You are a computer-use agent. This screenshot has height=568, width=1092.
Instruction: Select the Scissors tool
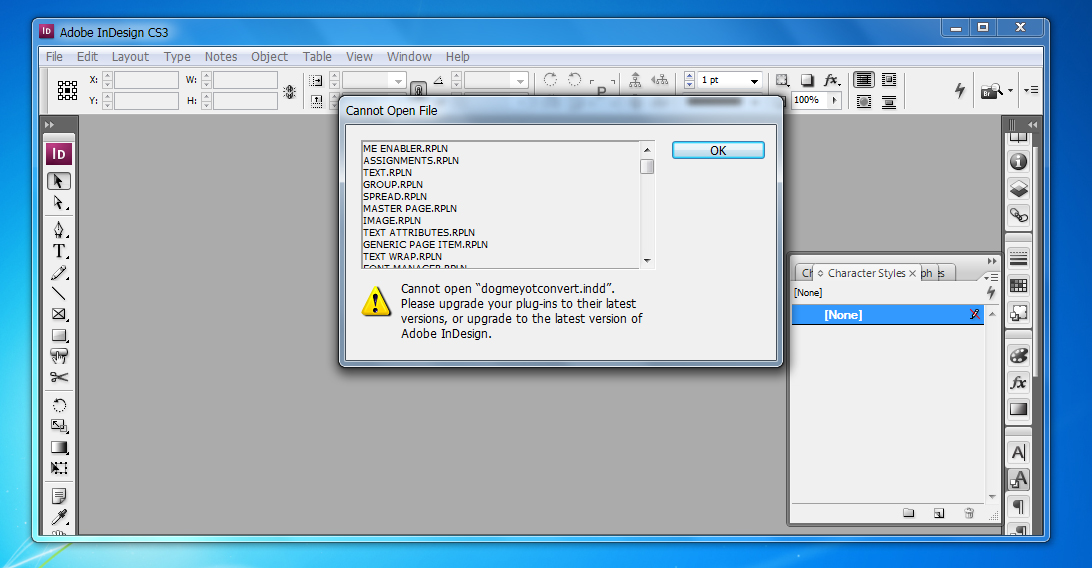pyautogui.click(x=58, y=377)
